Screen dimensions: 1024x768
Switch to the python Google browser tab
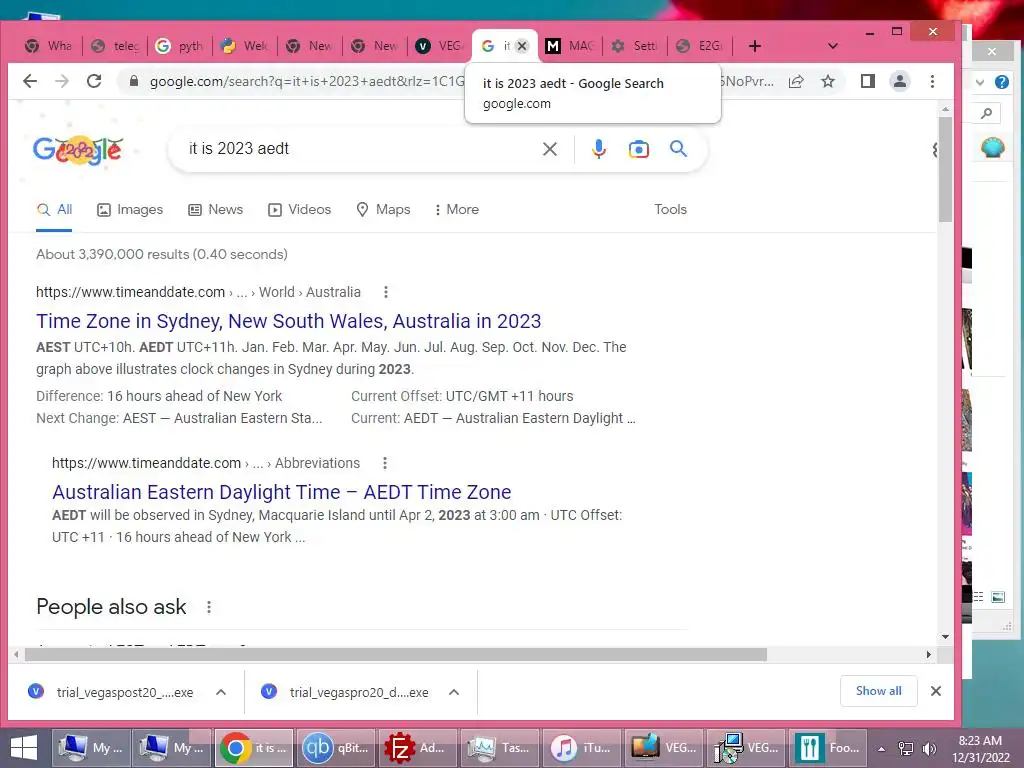click(180, 46)
